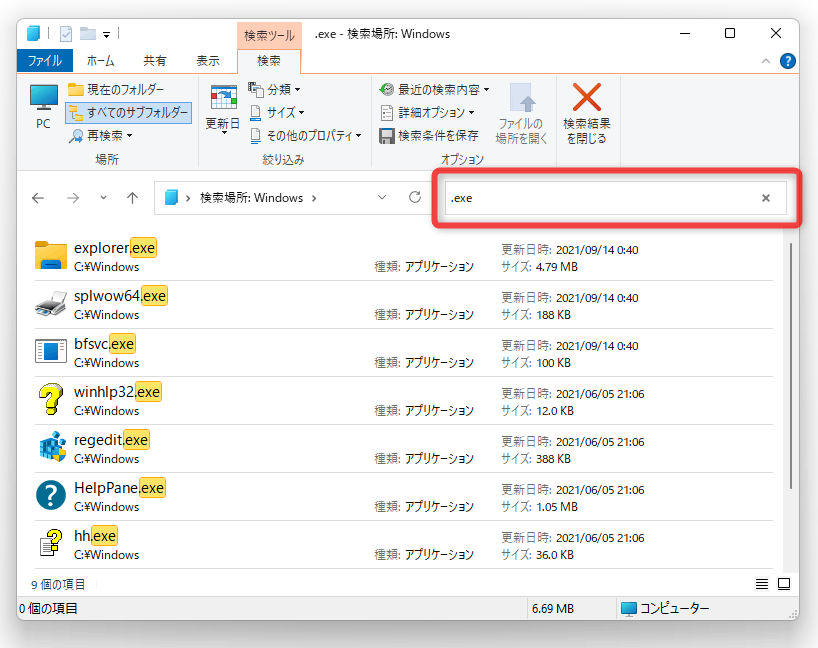
Task: Switch to large icons view in status bar
Action: click(784, 584)
